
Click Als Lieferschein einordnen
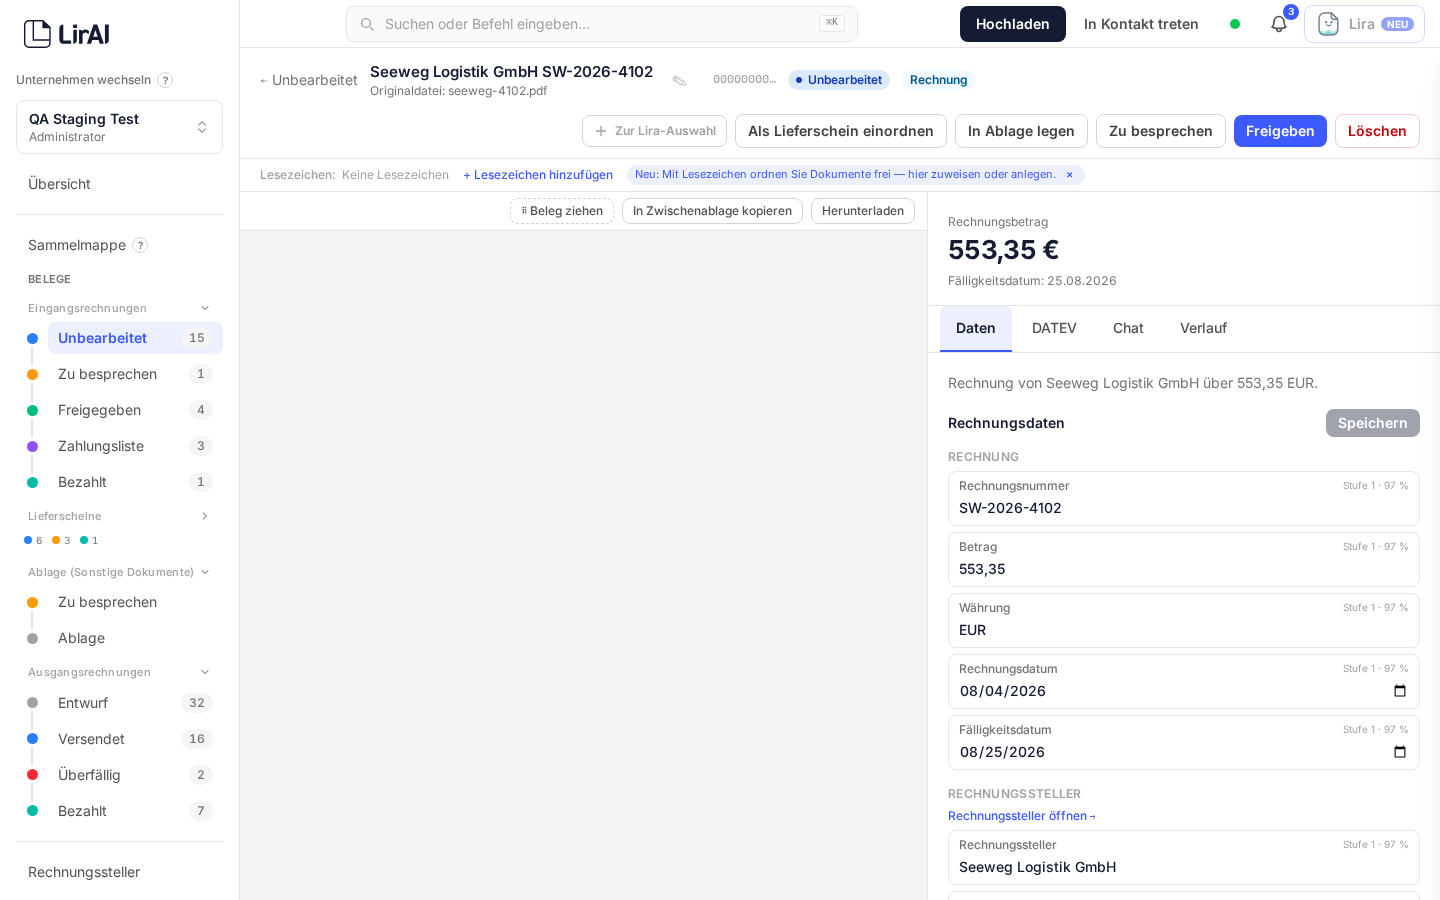(x=841, y=131)
